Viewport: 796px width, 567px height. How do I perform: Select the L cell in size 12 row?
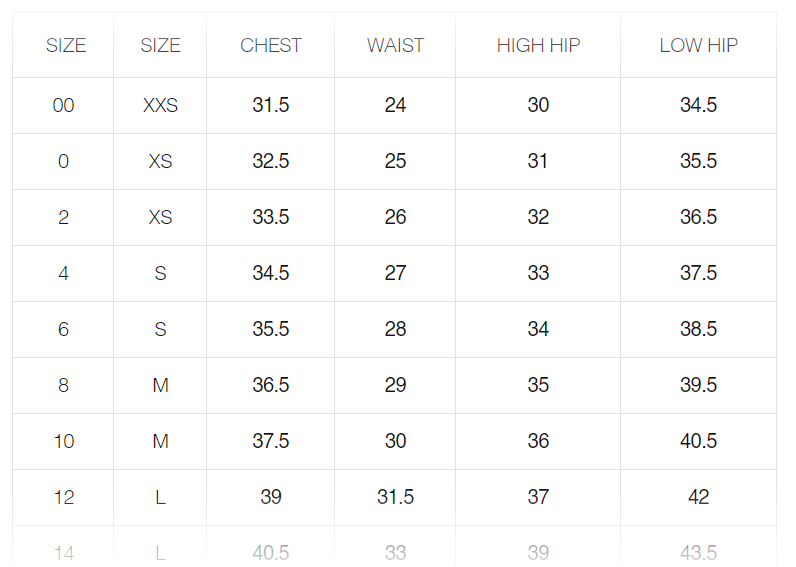(160, 497)
